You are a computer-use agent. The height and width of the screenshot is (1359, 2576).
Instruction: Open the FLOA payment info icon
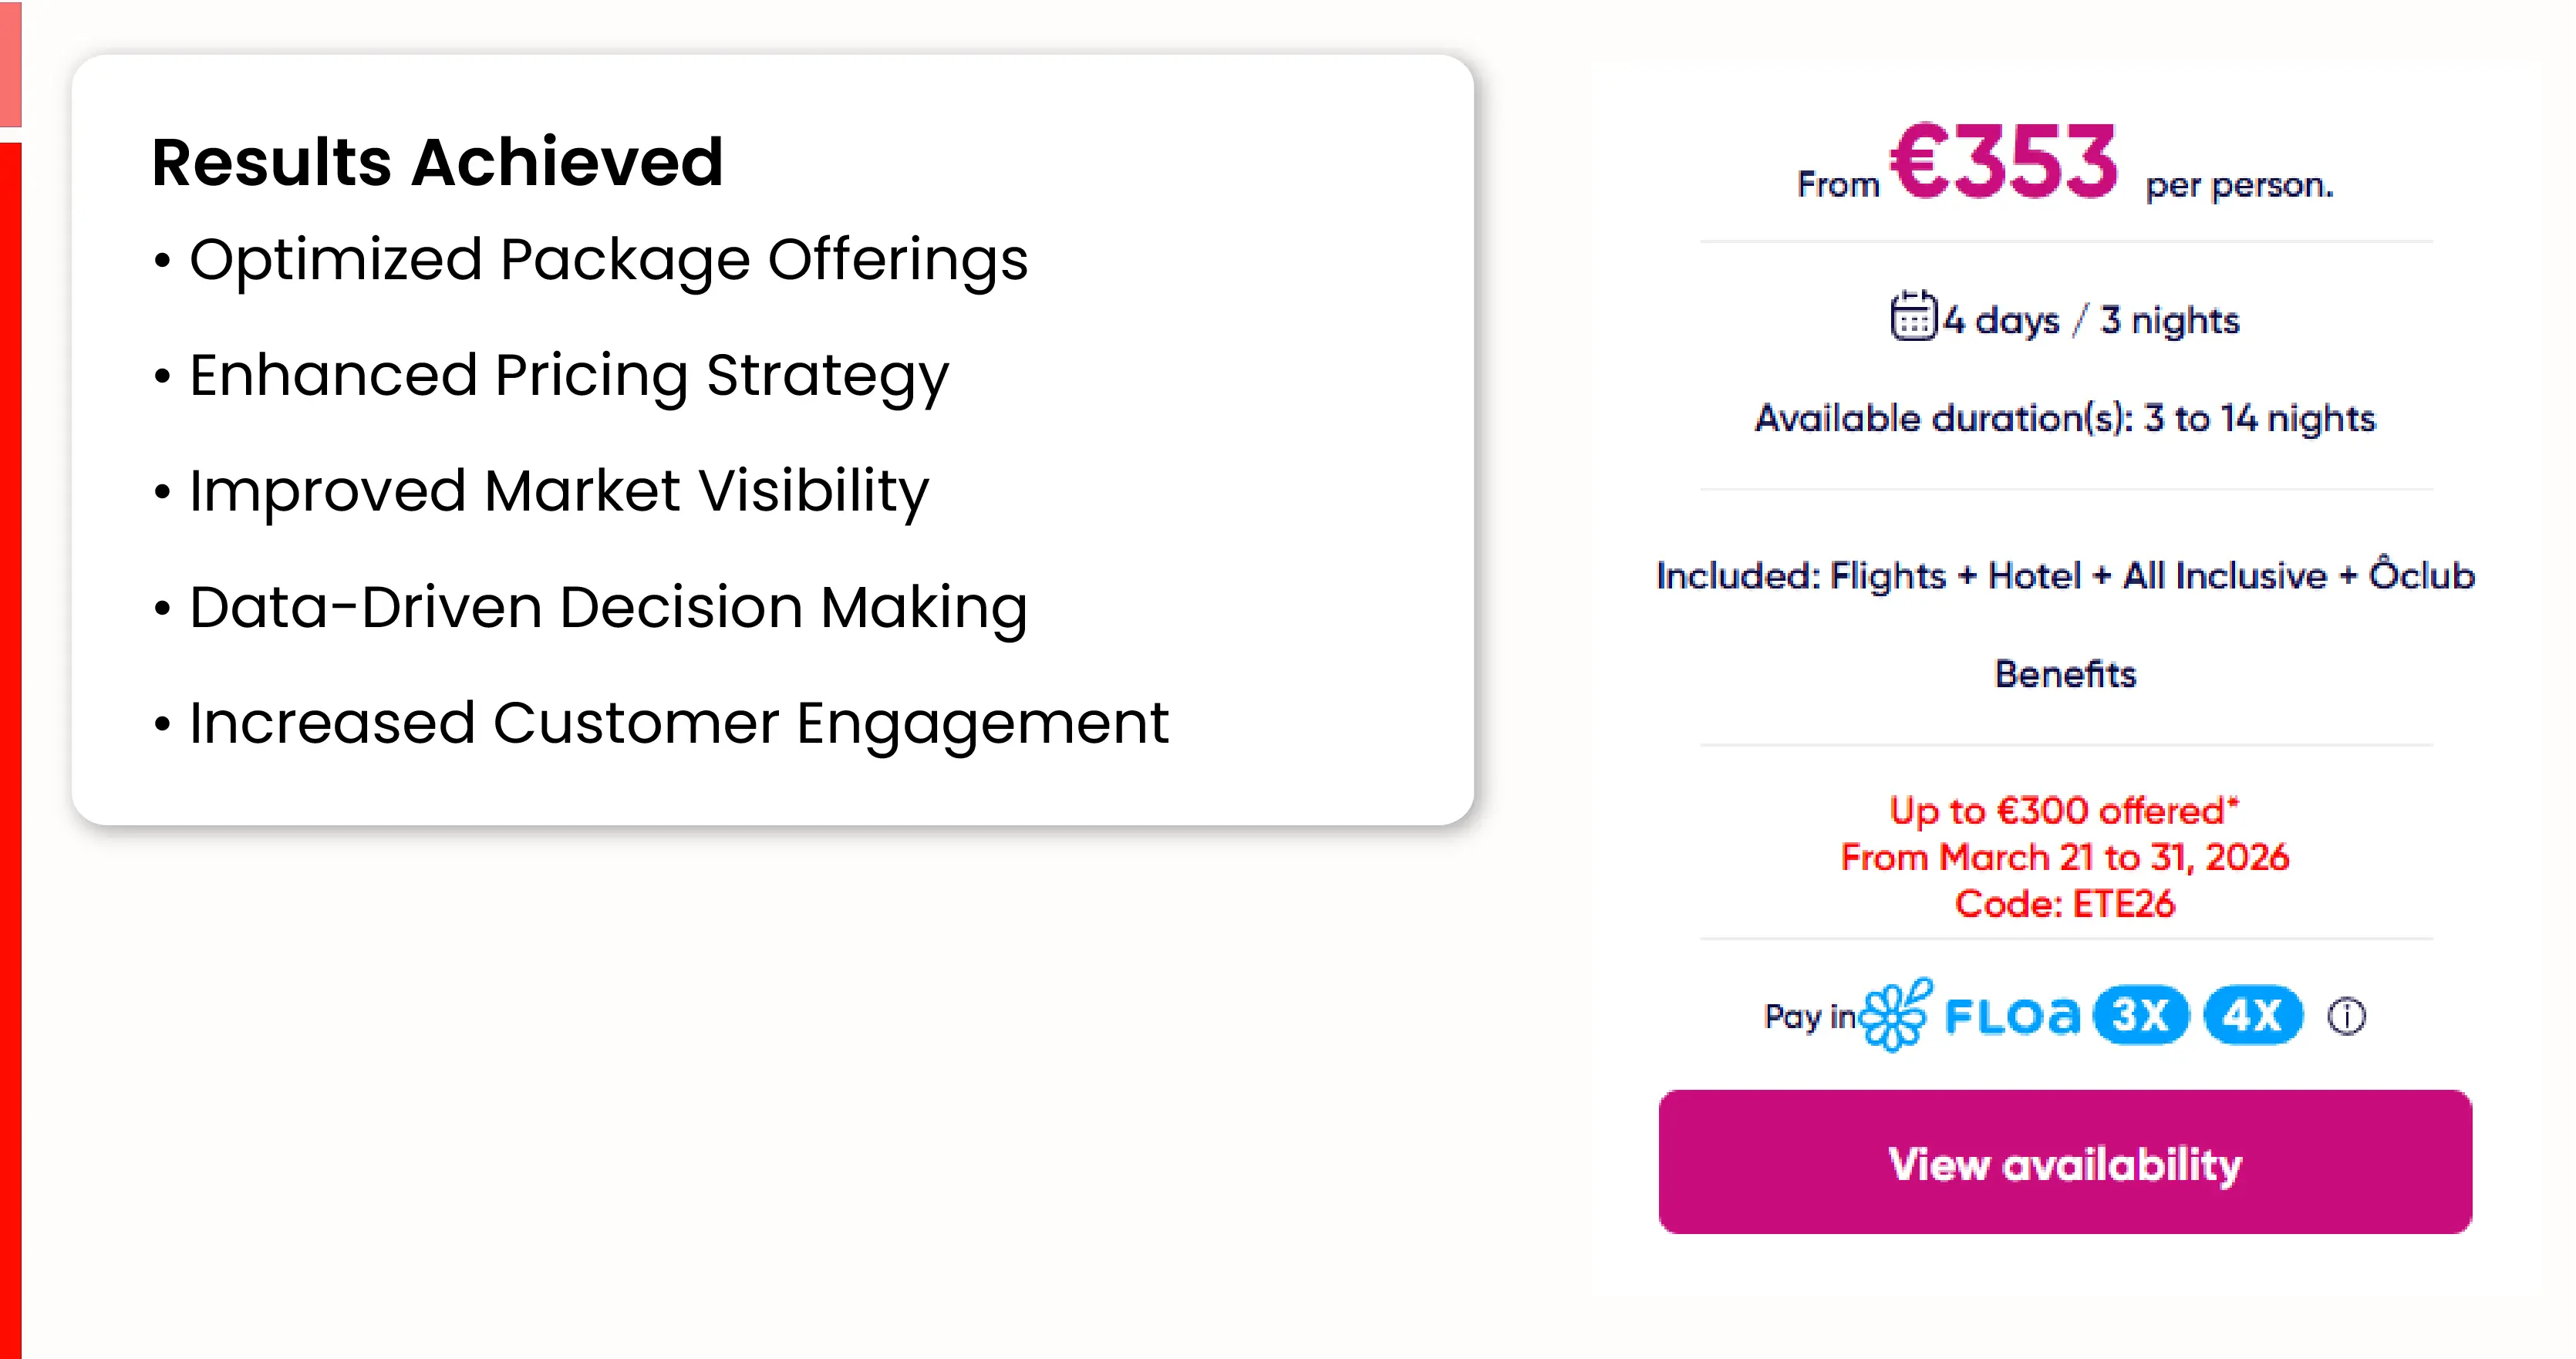[2346, 1016]
